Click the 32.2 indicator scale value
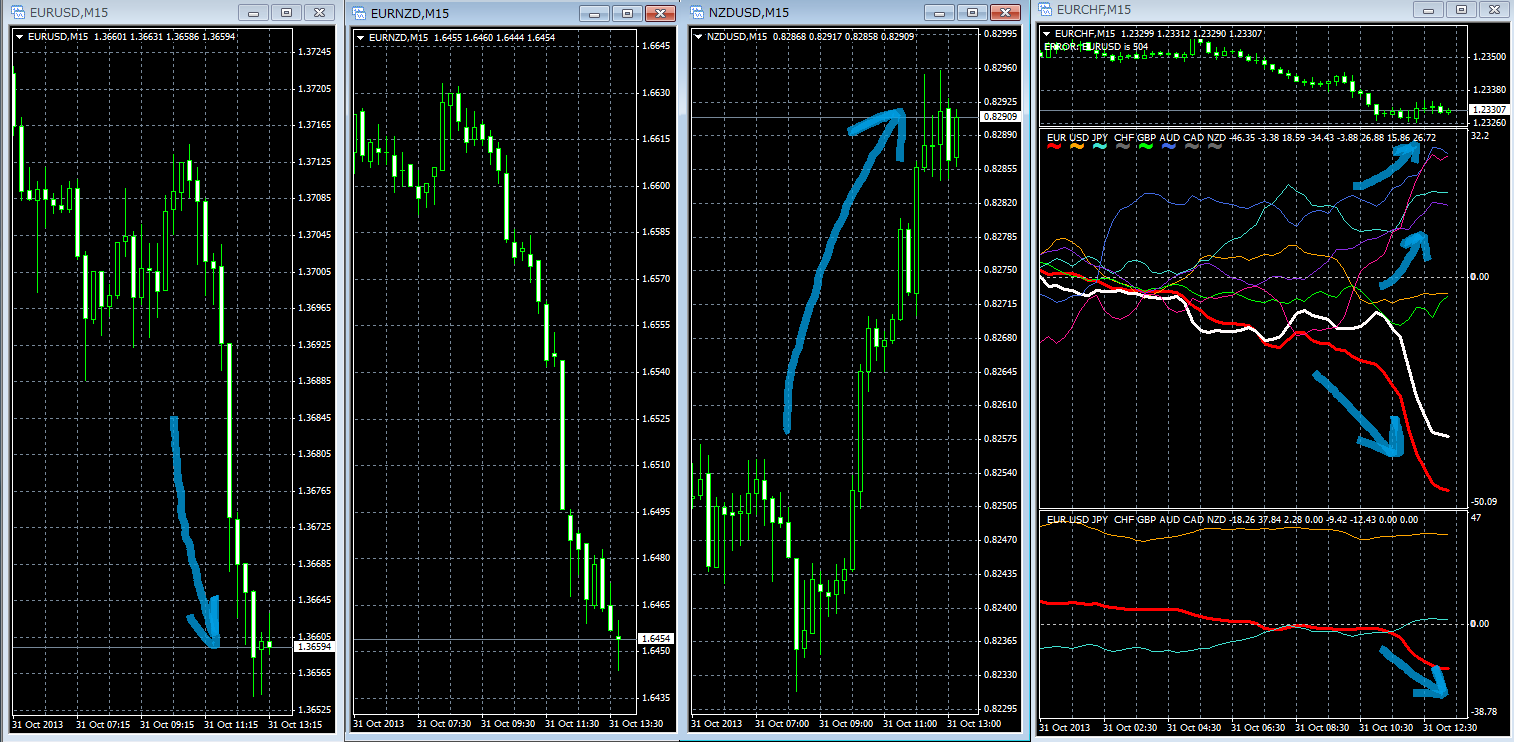The height and width of the screenshot is (742, 1514). click(x=1480, y=135)
